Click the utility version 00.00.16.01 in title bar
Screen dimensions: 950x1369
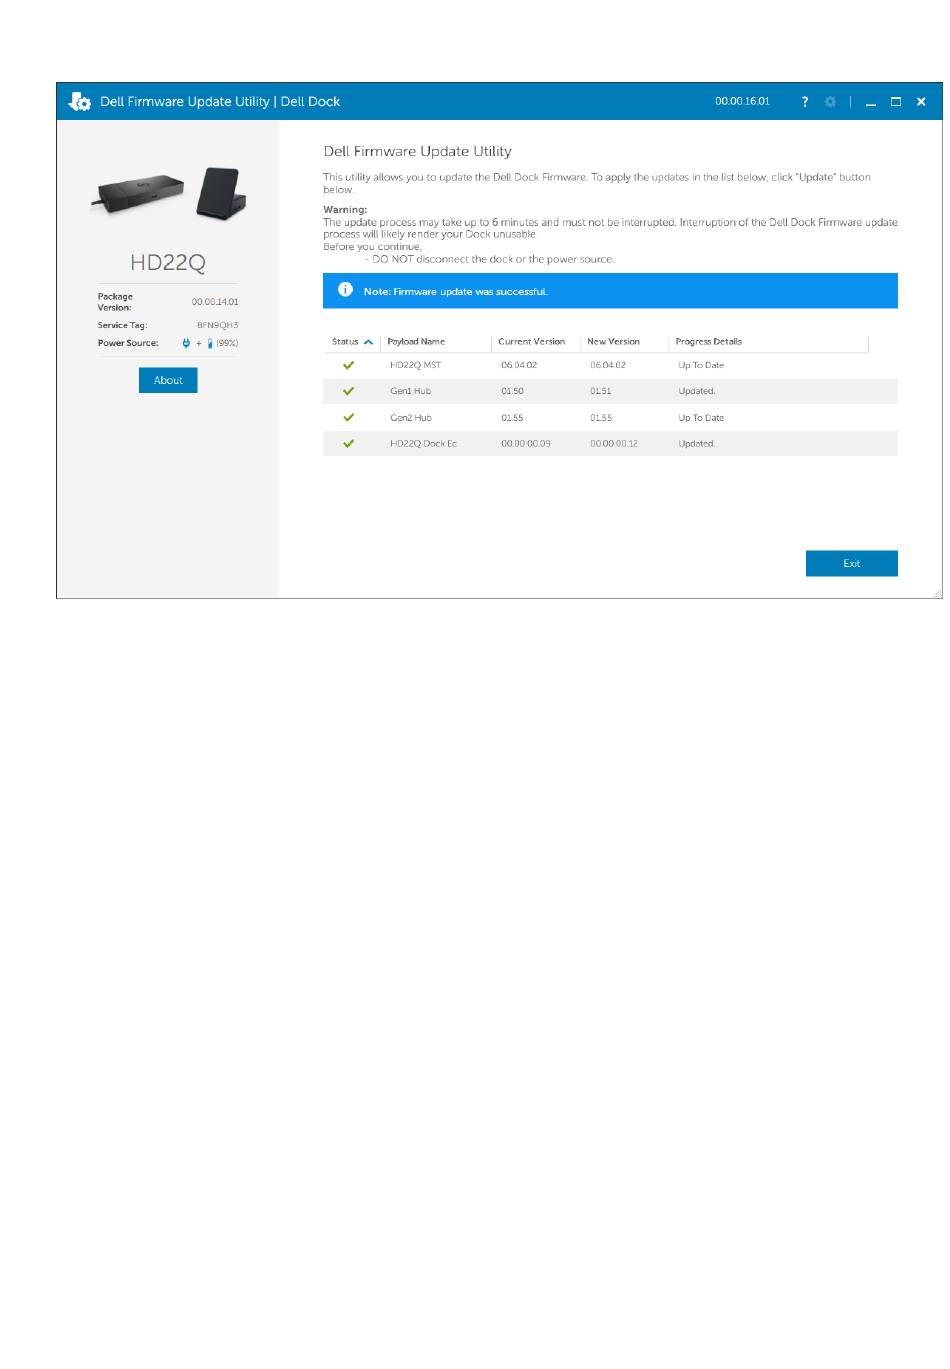pyautogui.click(x=743, y=102)
